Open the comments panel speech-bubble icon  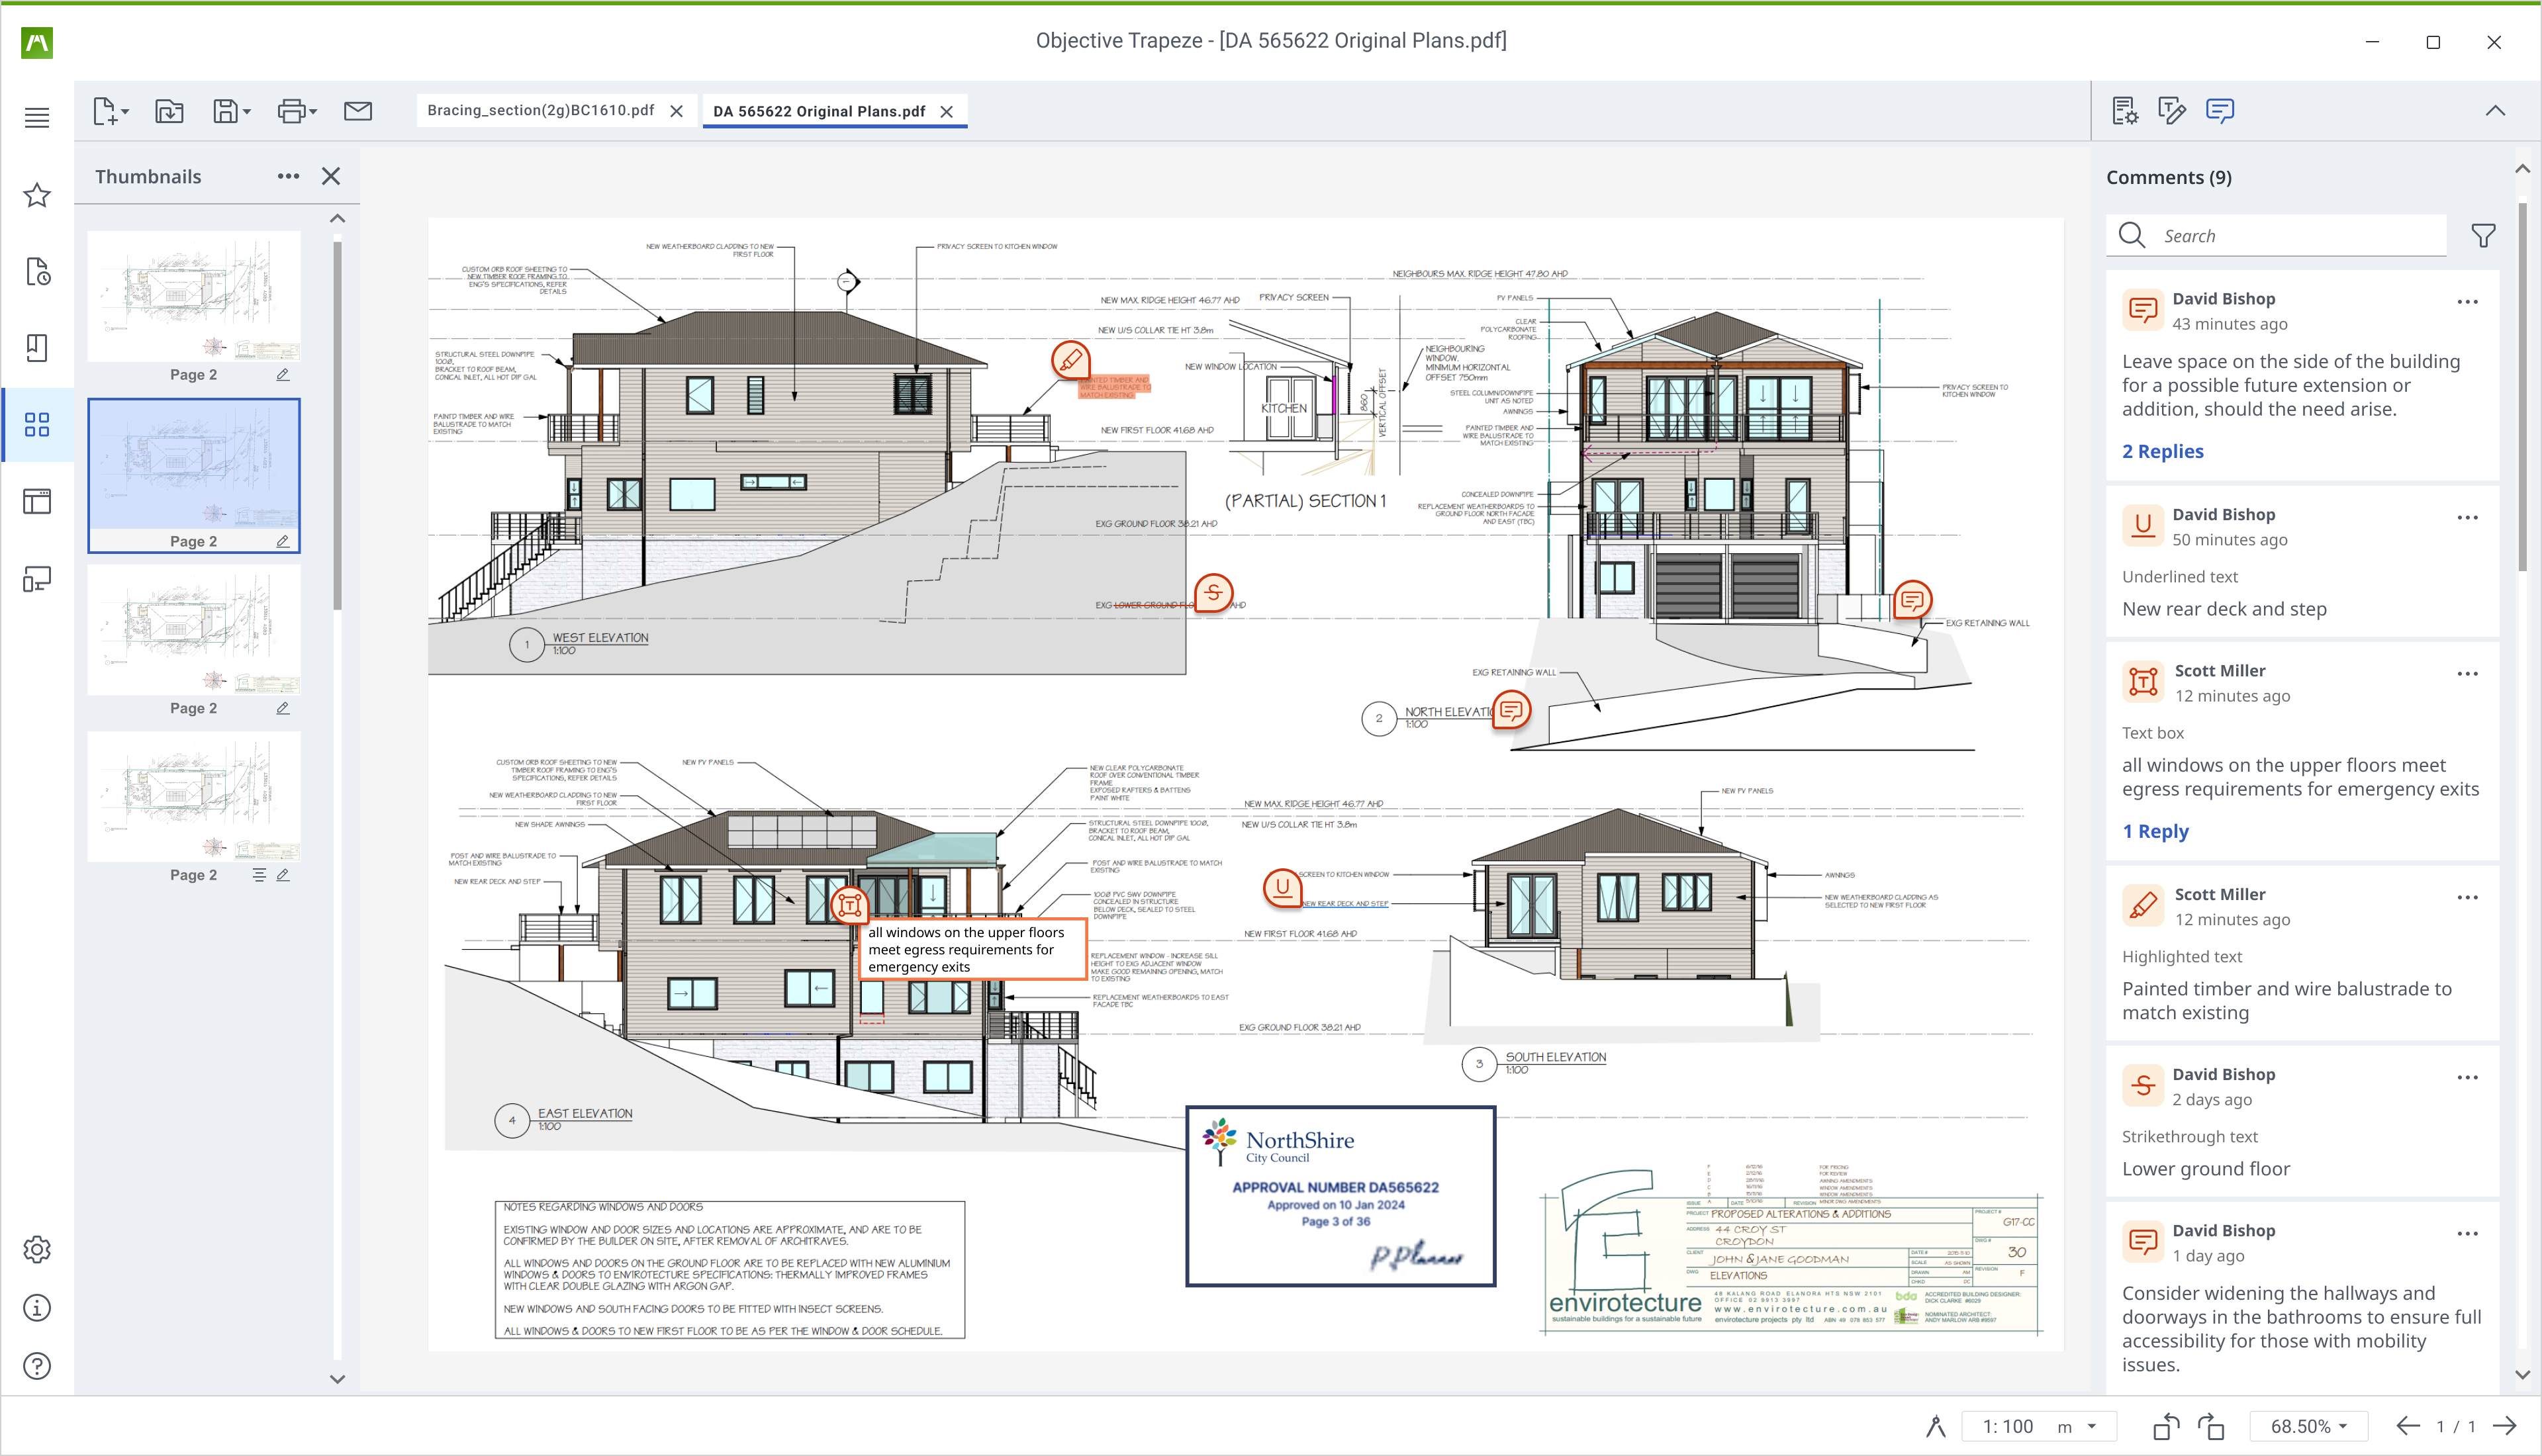tap(2219, 111)
